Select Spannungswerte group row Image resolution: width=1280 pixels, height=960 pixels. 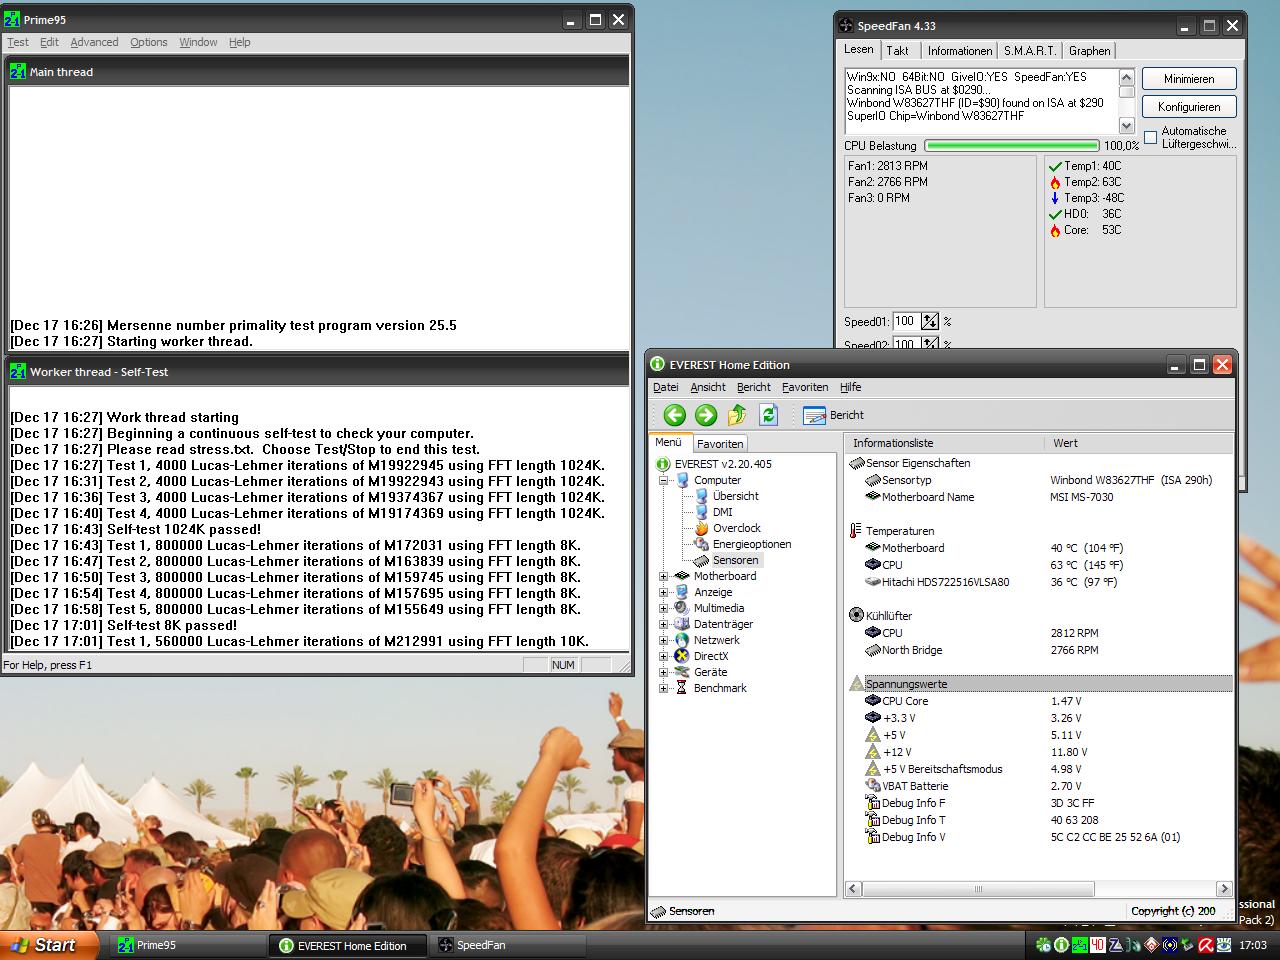click(1040, 684)
